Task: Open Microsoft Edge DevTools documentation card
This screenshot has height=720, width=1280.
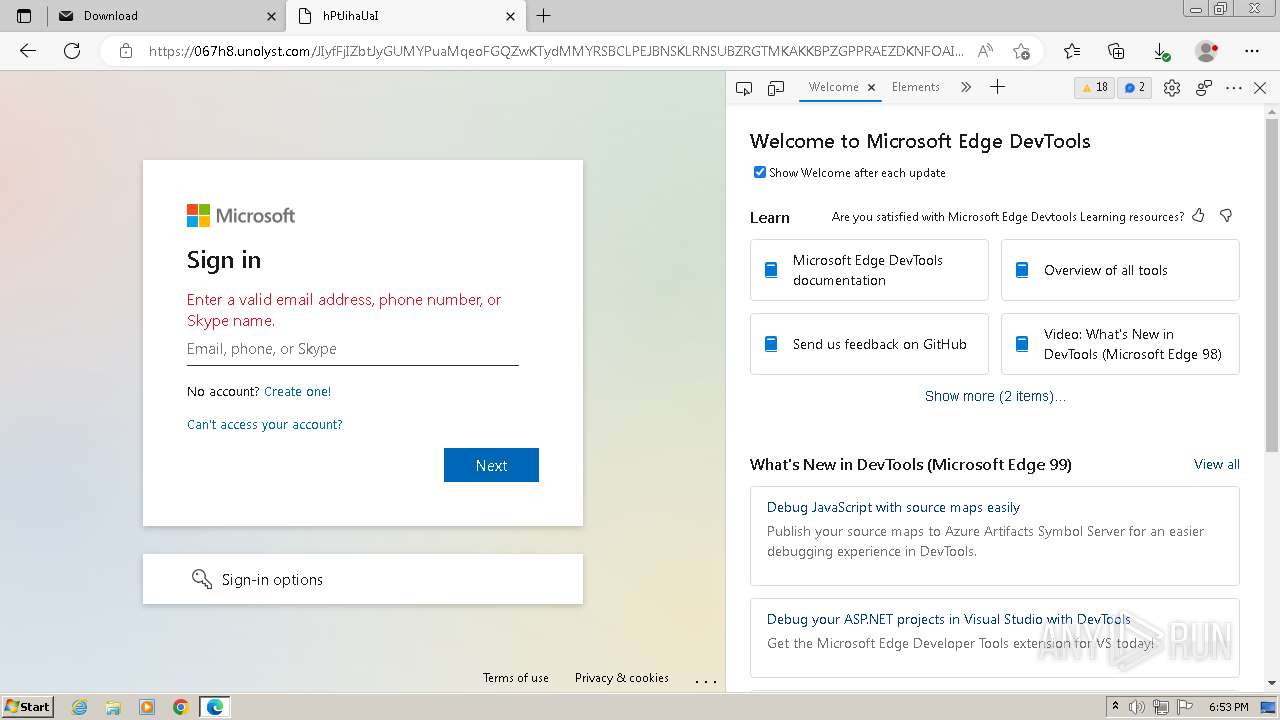Action: pyautogui.click(x=869, y=270)
